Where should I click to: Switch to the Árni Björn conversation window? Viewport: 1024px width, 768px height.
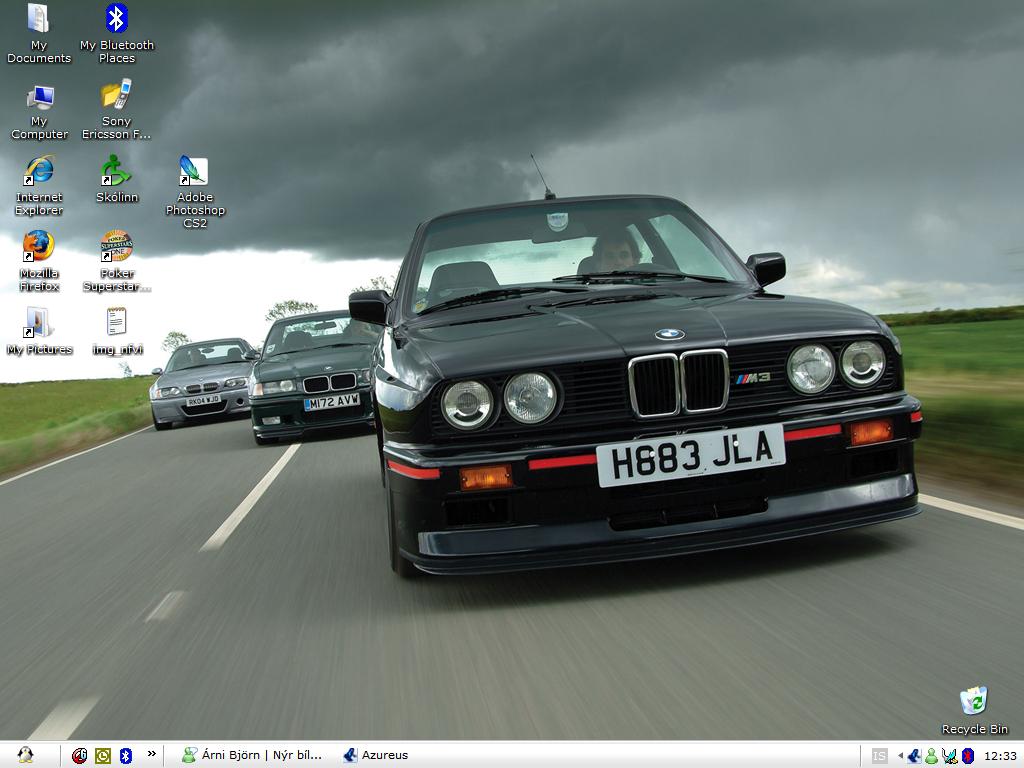coord(250,756)
